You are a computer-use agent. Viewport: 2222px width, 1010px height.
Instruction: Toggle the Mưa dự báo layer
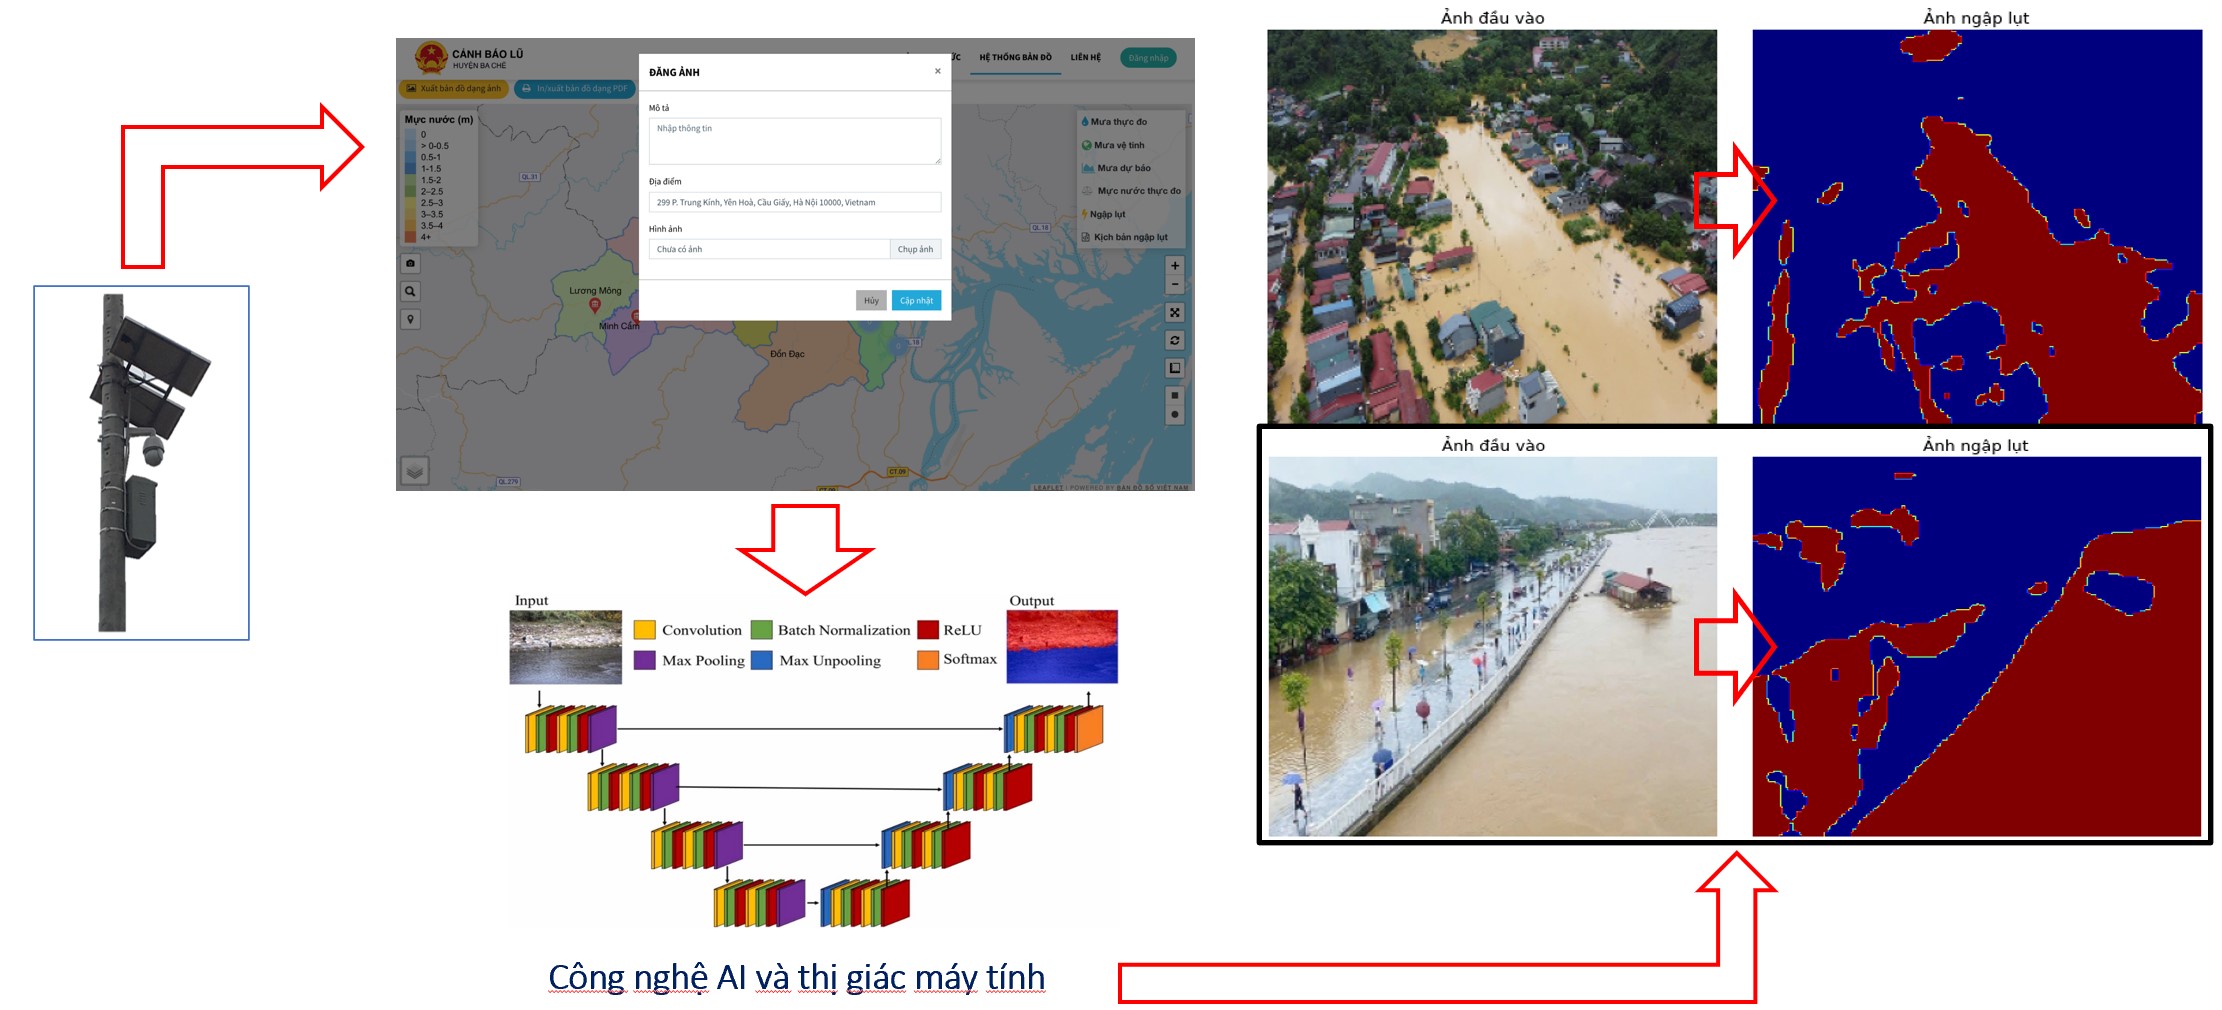pos(1116,168)
